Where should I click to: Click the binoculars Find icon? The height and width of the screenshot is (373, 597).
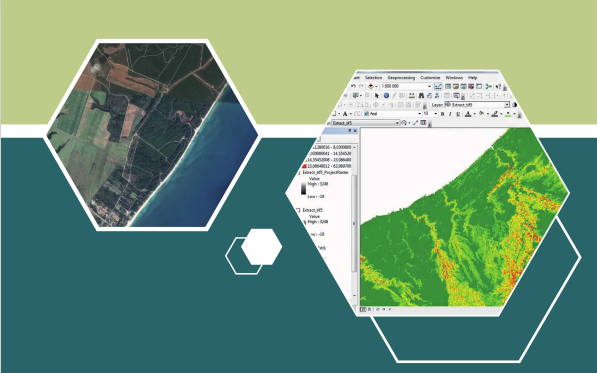pos(421,96)
